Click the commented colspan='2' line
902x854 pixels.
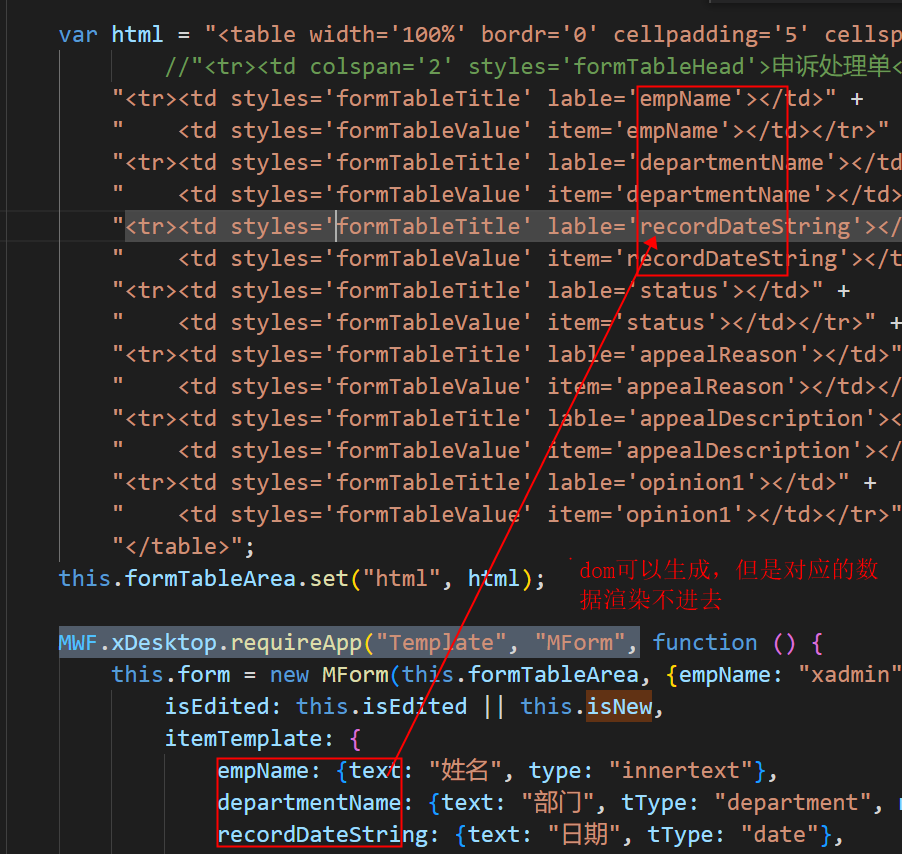point(533,67)
